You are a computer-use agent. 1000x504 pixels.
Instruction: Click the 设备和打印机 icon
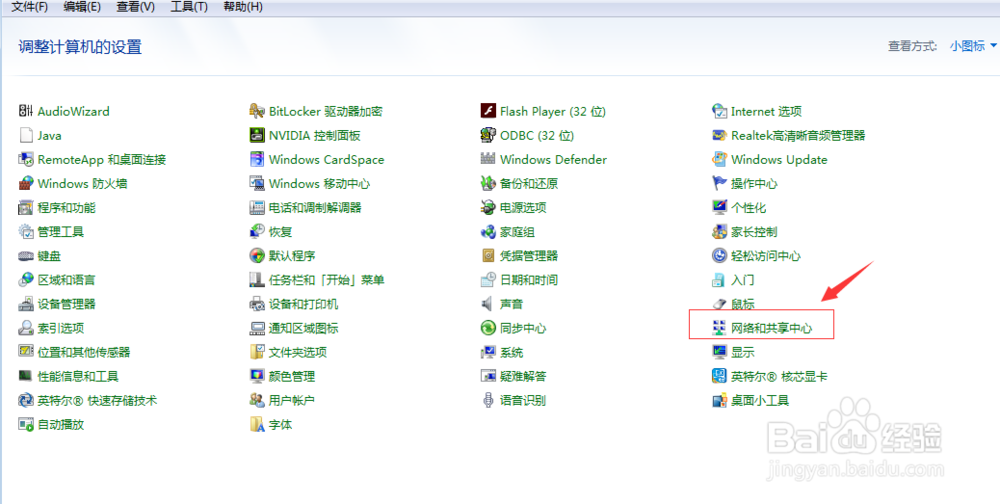[257, 304]
